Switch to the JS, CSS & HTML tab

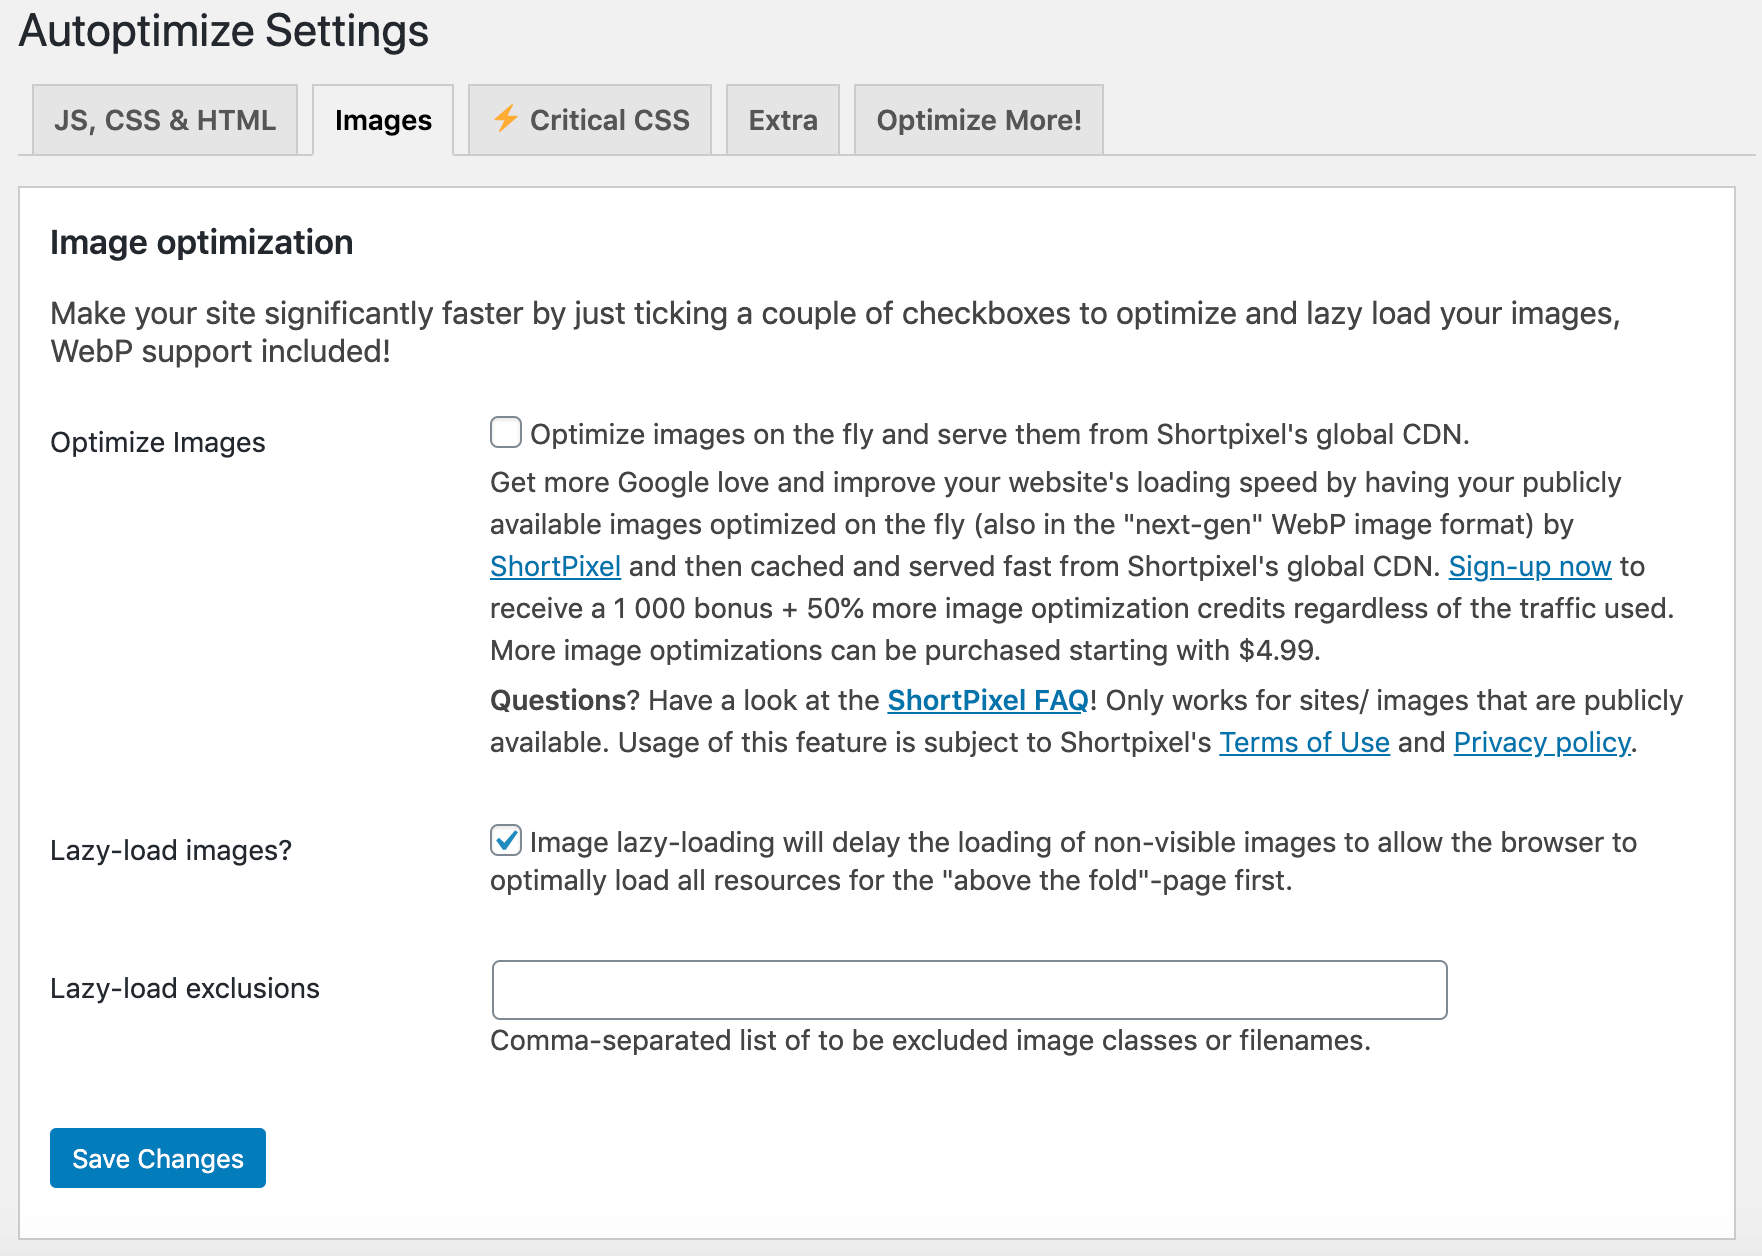(x=164, y=119)
